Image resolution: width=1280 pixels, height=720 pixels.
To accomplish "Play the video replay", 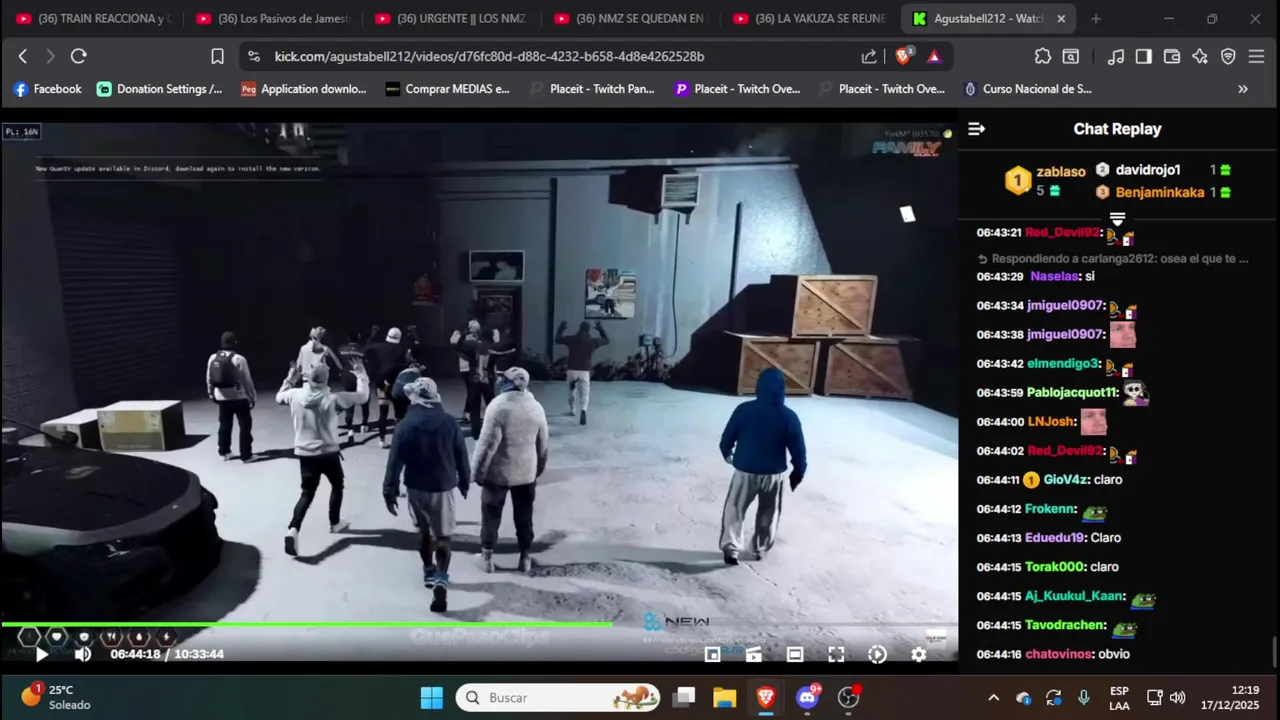I will click(42, 654).
